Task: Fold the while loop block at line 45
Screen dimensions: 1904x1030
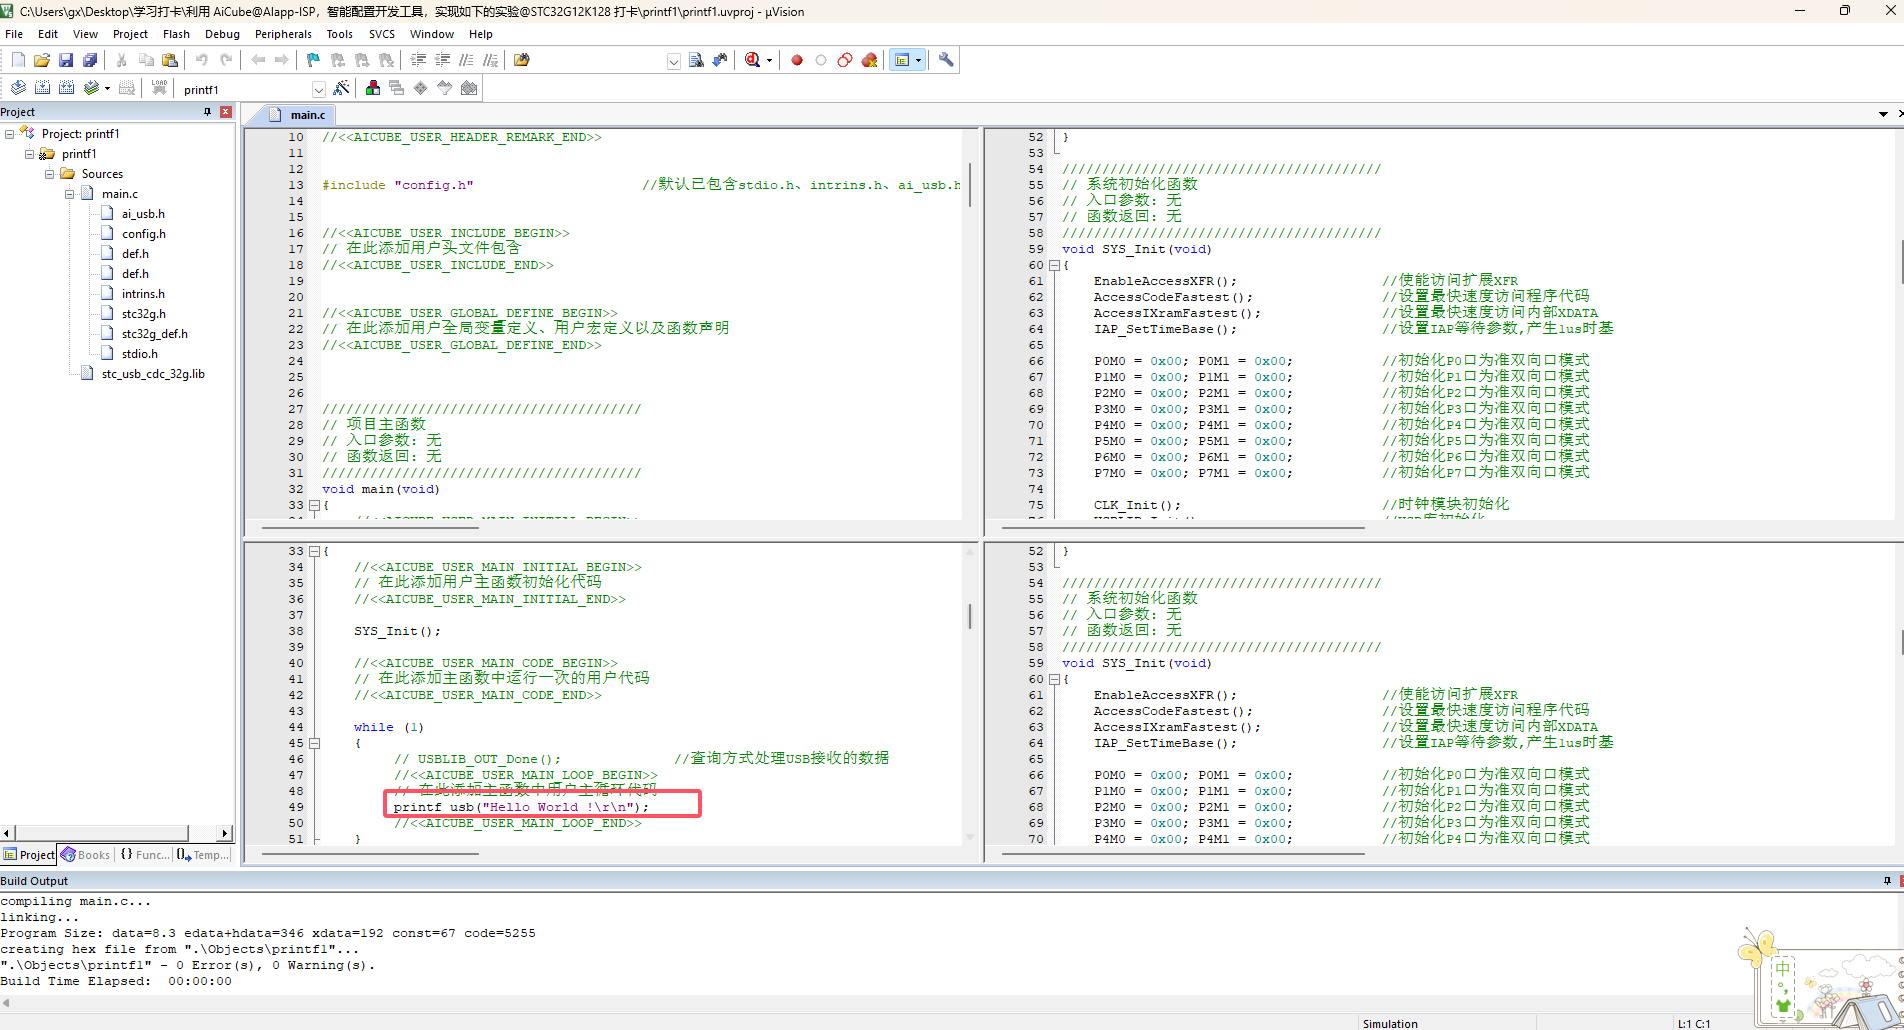Action: click(314, 744)
